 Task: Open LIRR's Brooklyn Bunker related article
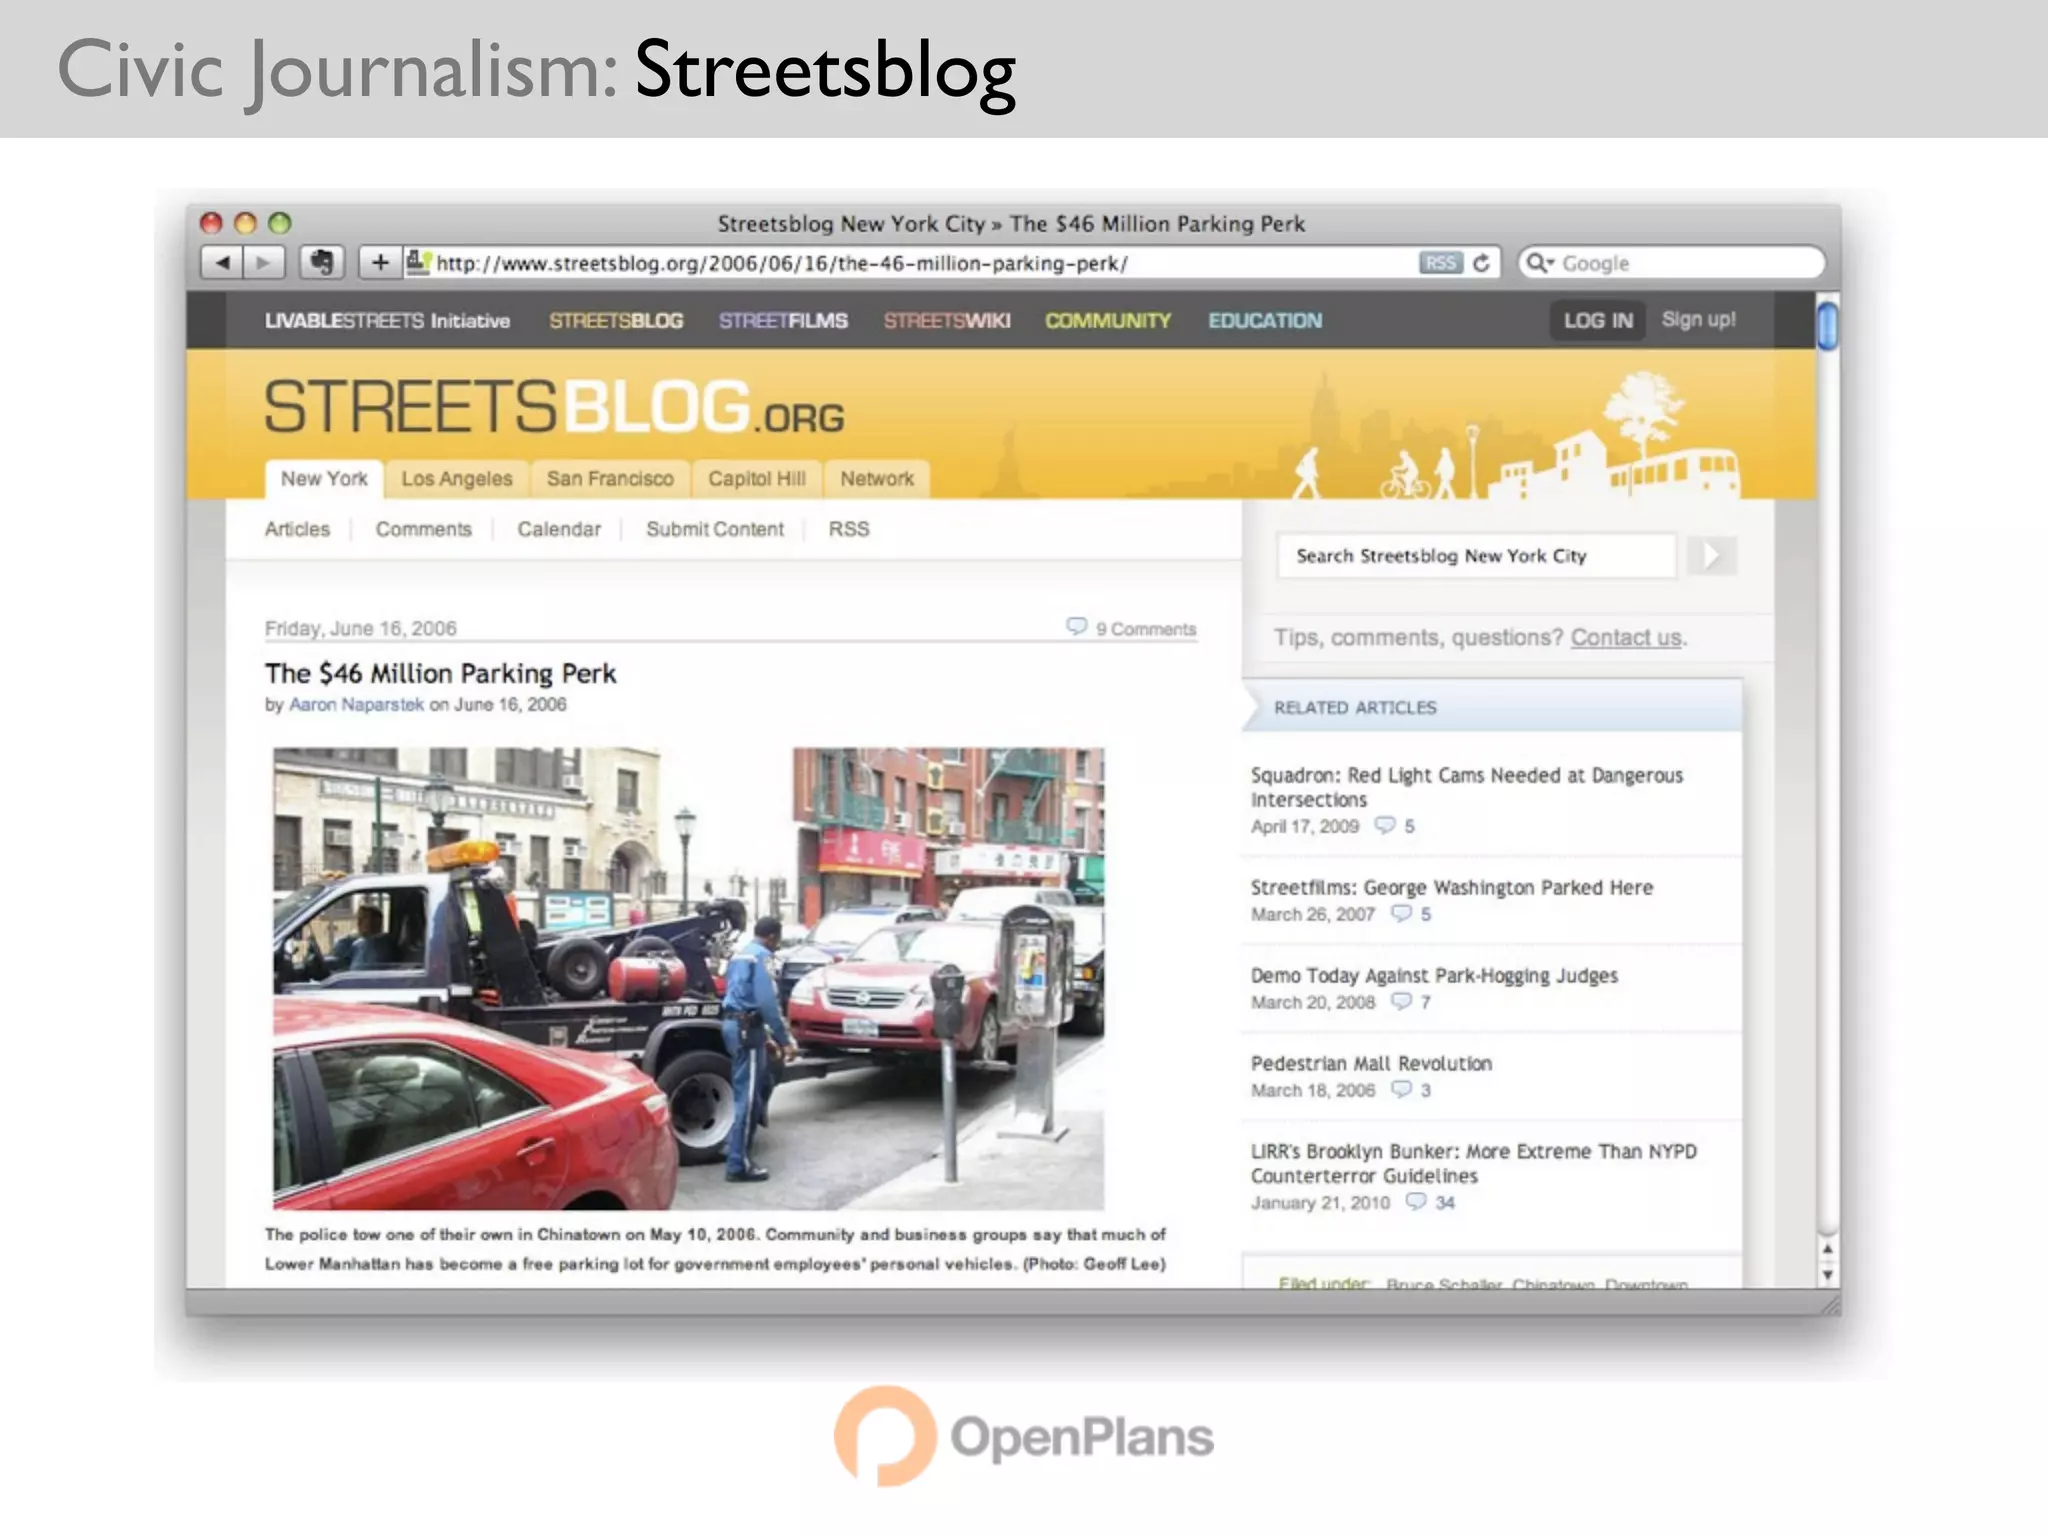tap(1473, 1163)
